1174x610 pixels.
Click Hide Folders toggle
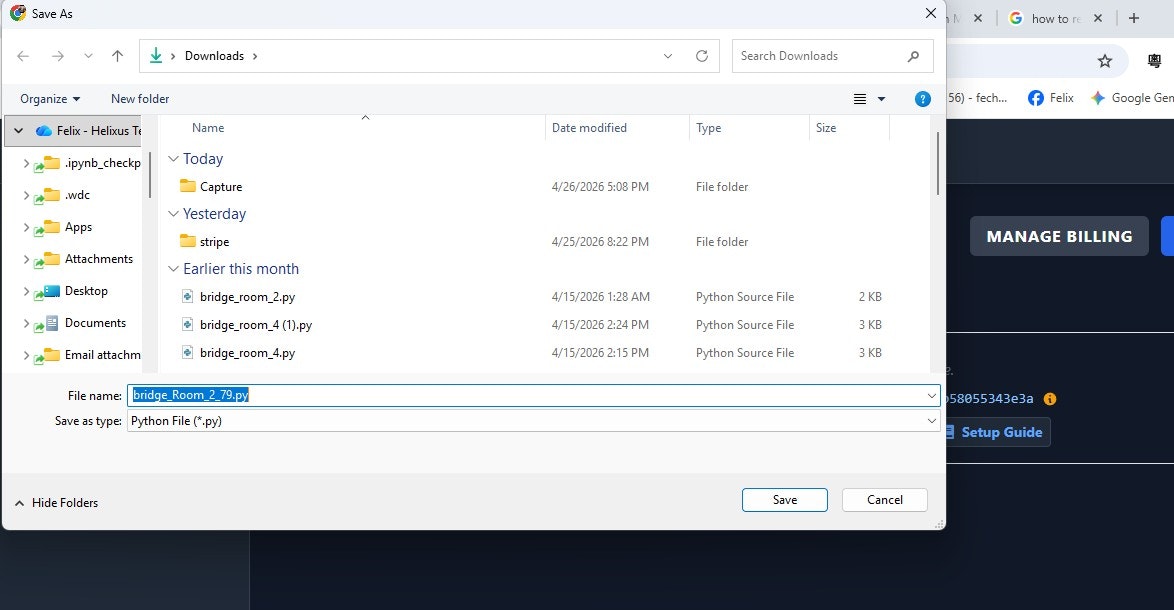57,503
